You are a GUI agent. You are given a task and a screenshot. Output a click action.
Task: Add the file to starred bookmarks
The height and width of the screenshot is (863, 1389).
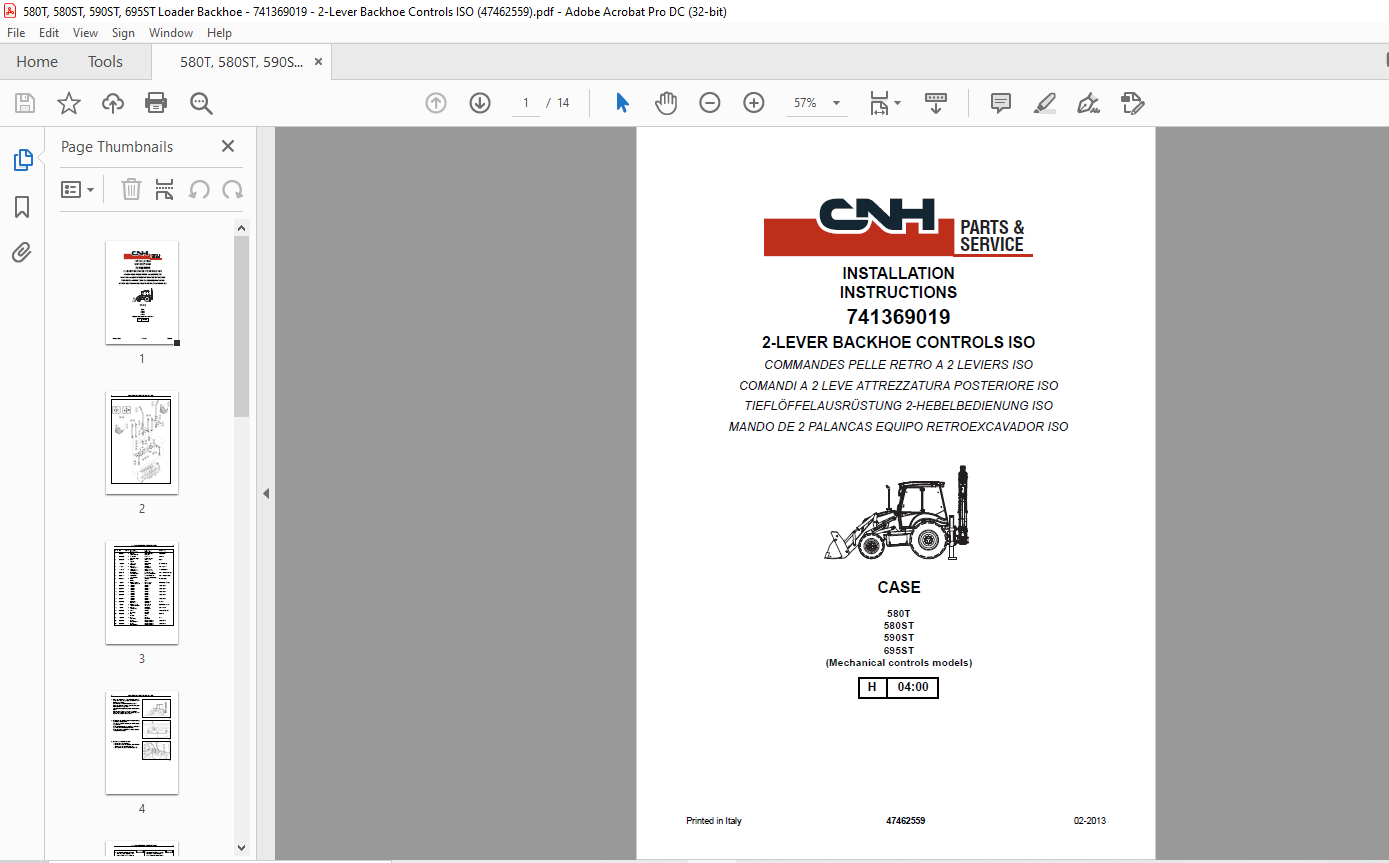68,103
